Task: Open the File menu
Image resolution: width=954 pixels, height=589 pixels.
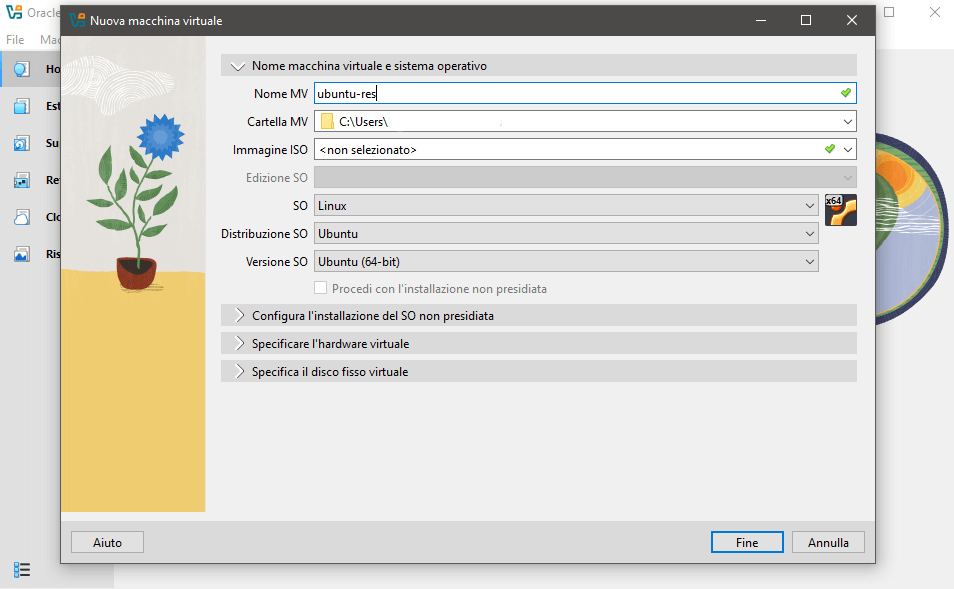Action: point(15,39)
